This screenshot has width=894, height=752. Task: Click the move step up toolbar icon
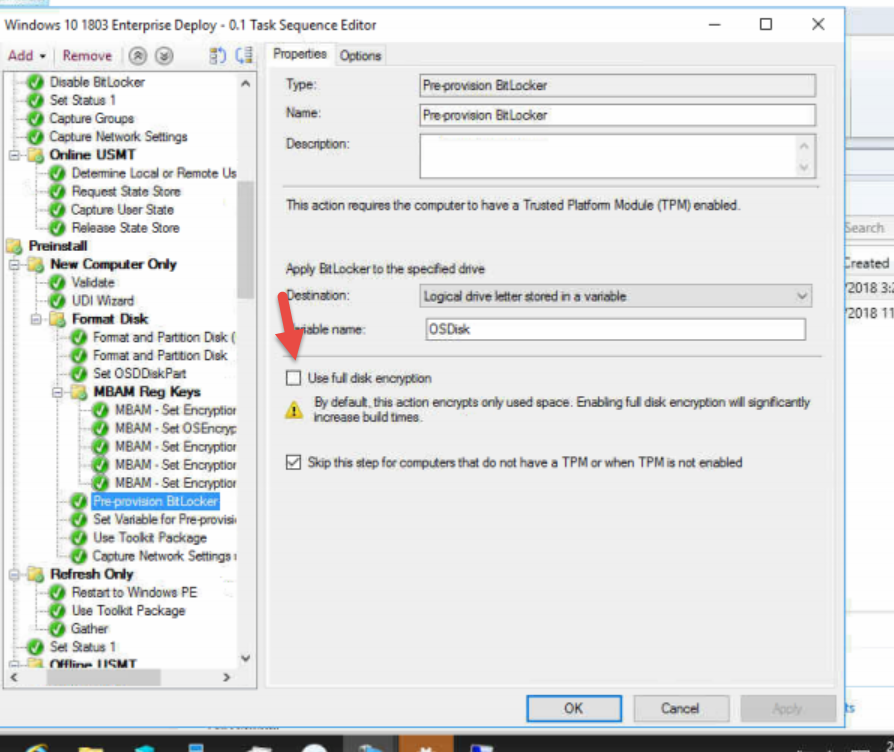click(137, 55)
